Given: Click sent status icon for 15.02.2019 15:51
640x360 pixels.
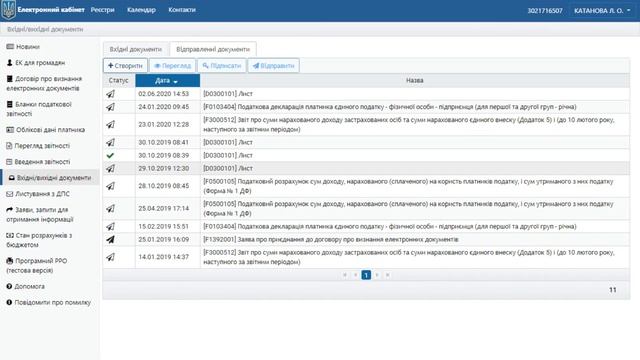Looking at the screenshot, I should (110, 227).
